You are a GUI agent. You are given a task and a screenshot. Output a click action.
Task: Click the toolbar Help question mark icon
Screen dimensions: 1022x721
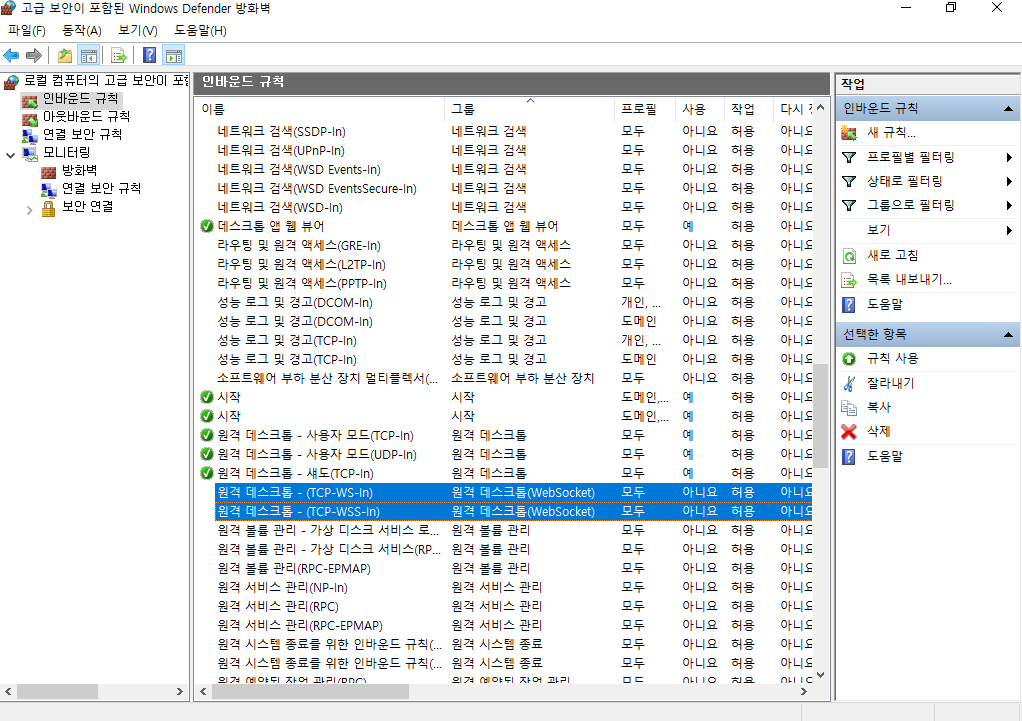pyautogui.click(x=149, y=55)
